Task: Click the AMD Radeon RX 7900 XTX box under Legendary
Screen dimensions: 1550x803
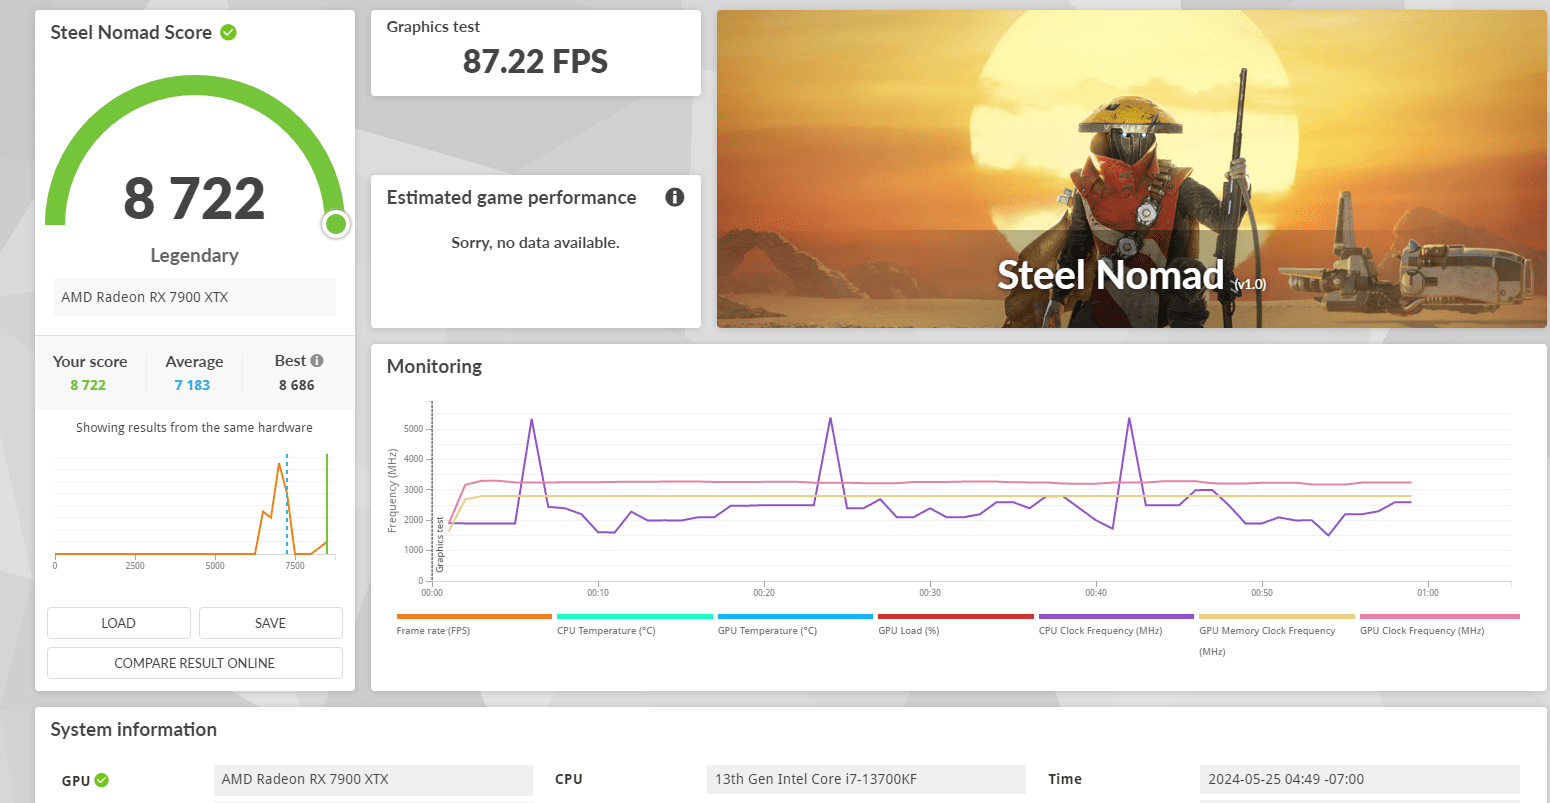Action: click(194, 297)
